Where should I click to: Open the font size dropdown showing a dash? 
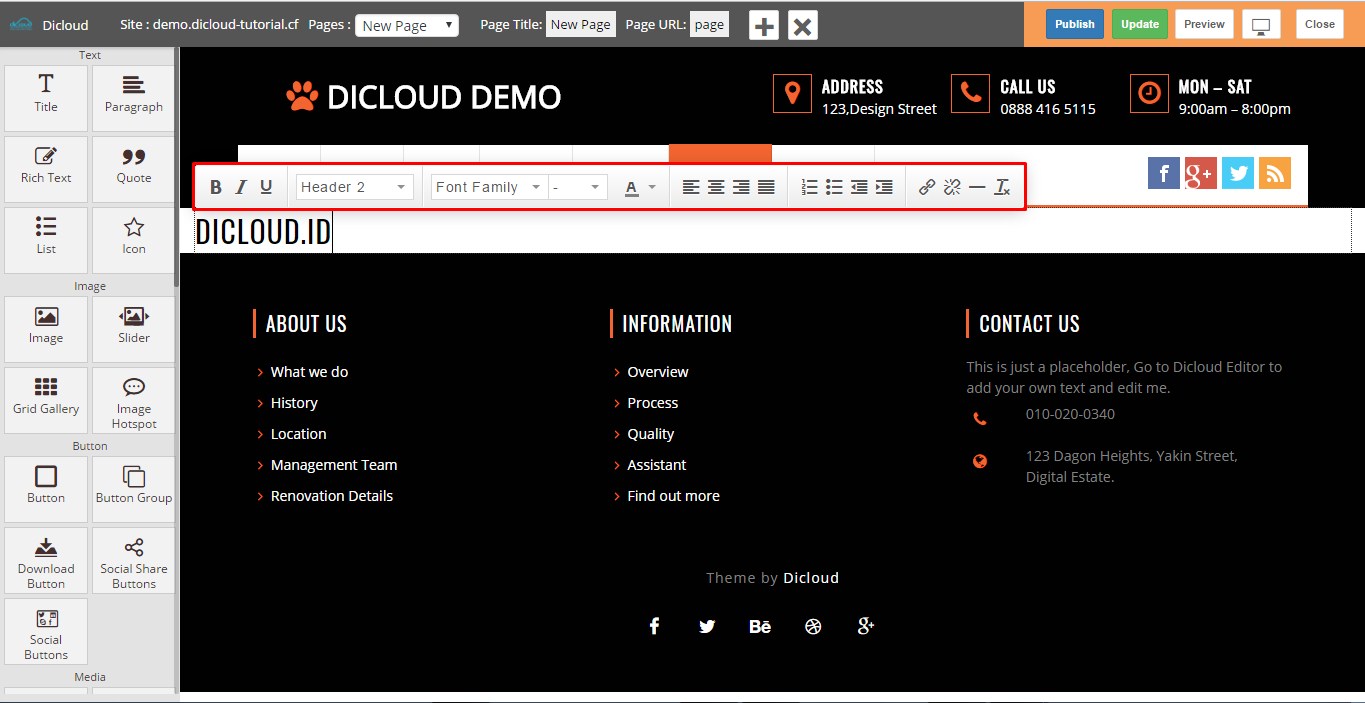(x=578, y=187)
